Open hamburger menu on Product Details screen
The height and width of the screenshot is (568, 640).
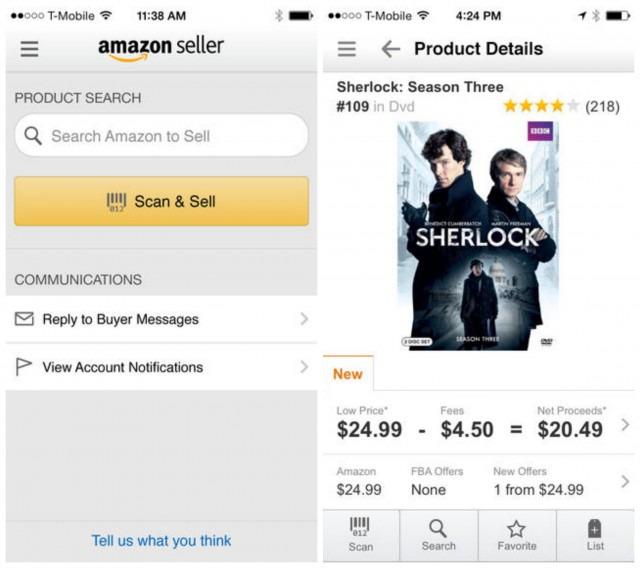(x=347, y=49)
